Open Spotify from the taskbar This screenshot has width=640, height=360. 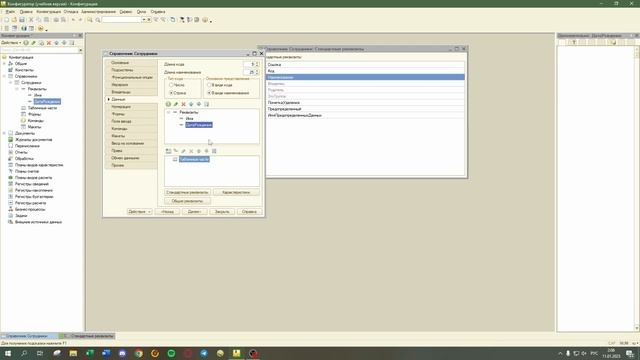click(171, 353)
